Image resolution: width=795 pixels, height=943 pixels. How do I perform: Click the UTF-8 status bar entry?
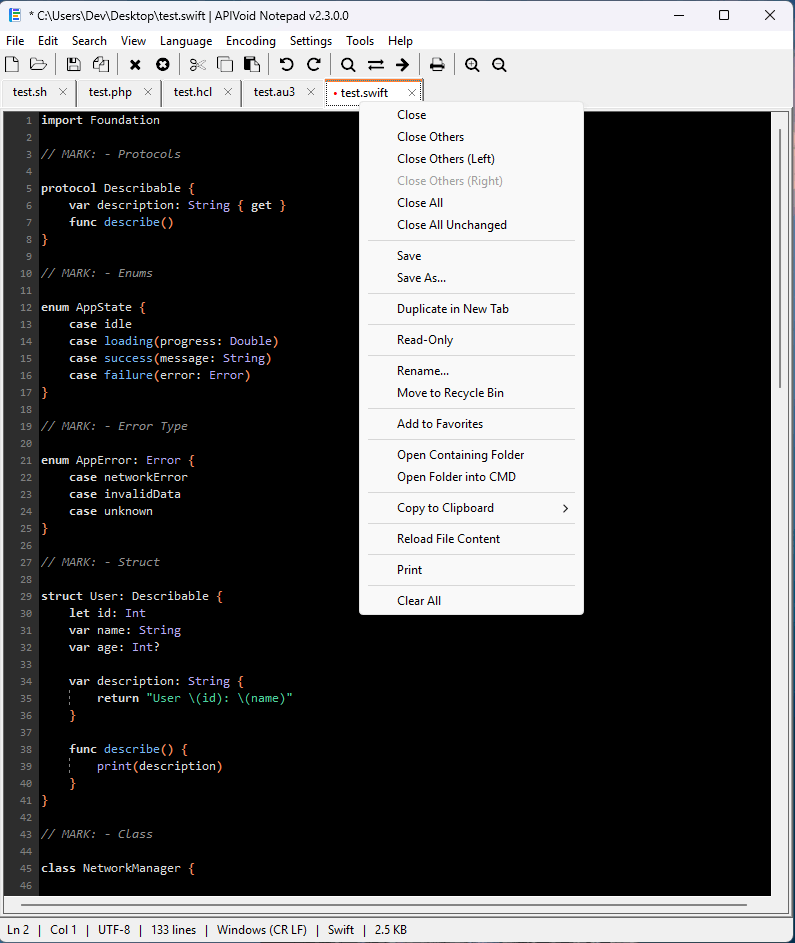point(114,930)
